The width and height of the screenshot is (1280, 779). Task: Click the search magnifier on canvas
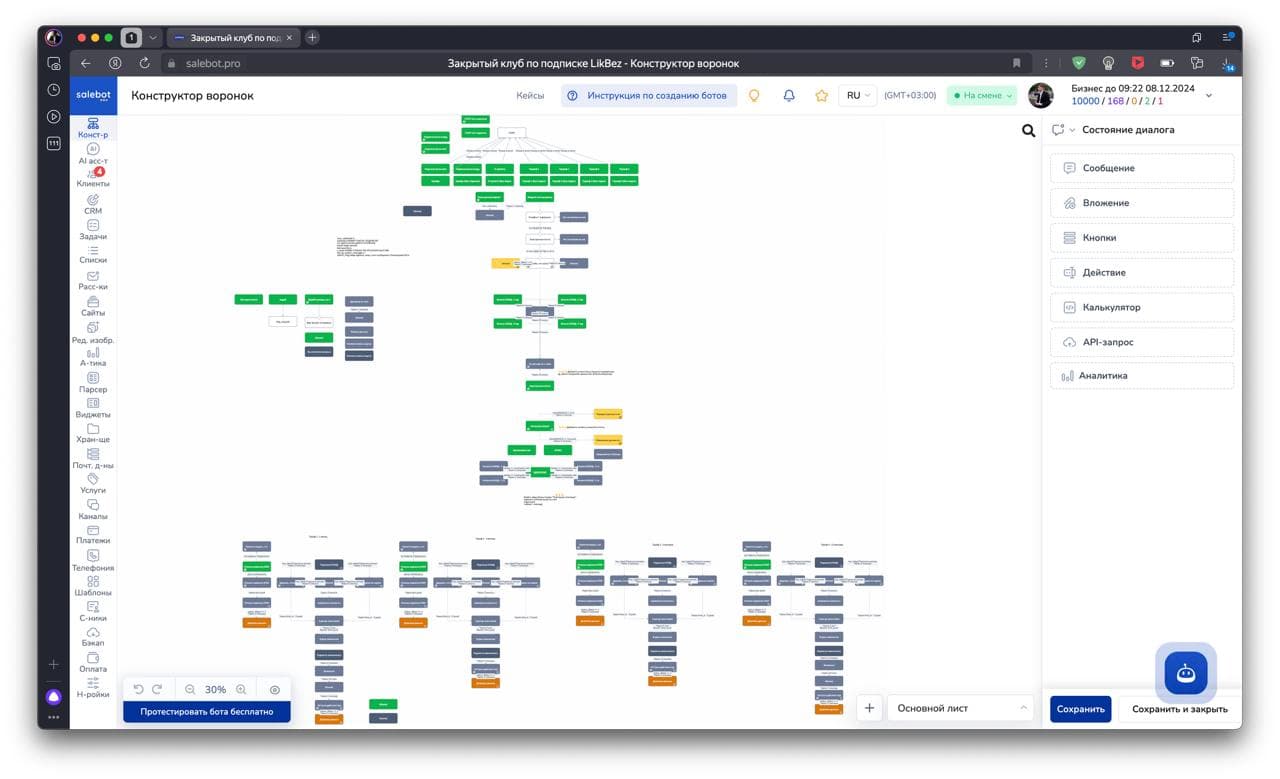[1028, 130]
